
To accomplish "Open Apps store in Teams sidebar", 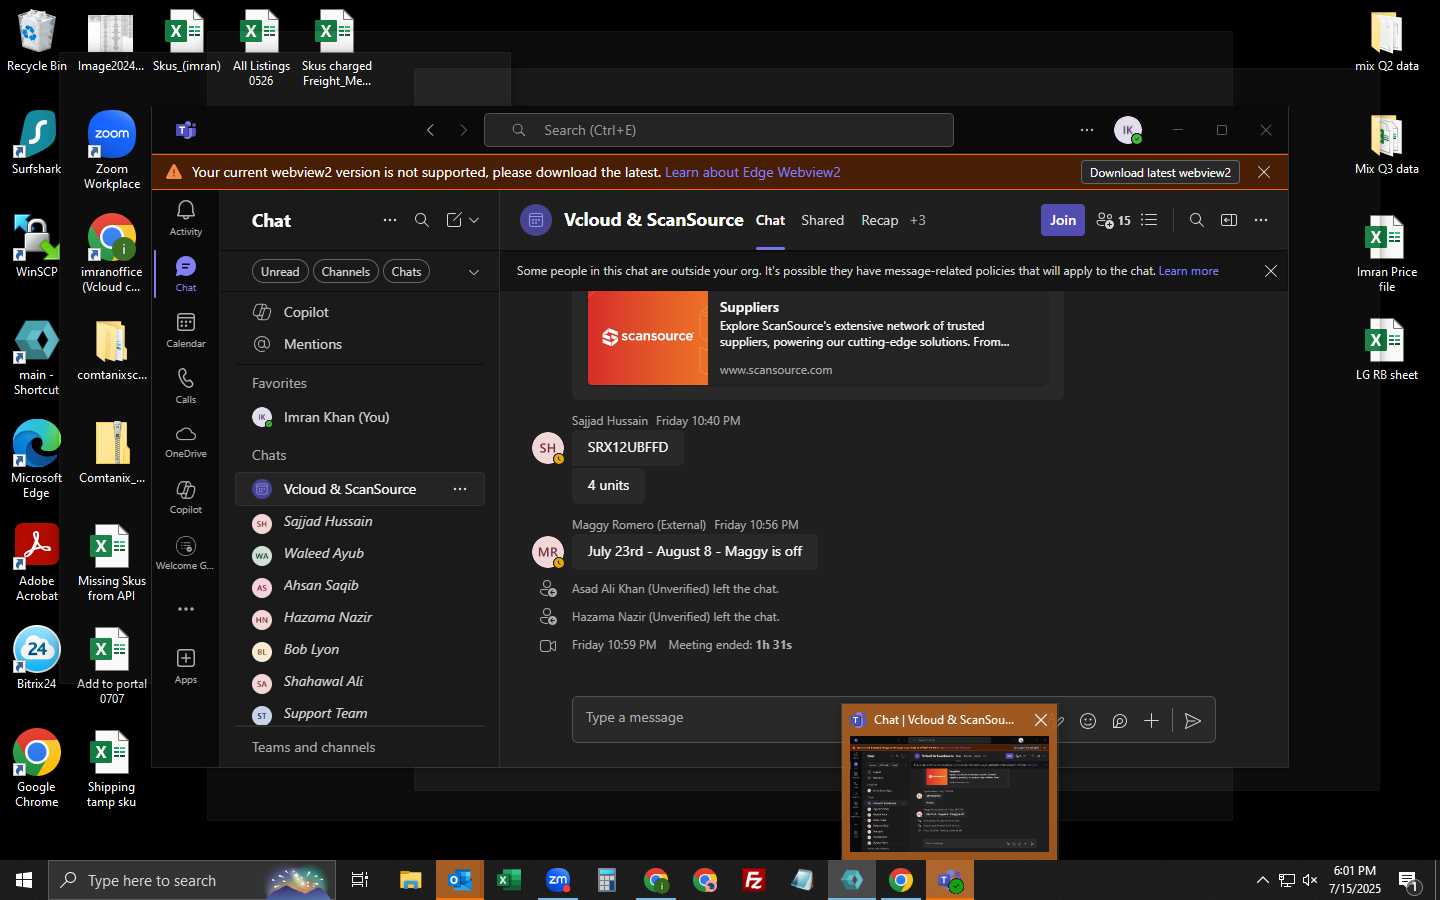I will pos(186,666).
